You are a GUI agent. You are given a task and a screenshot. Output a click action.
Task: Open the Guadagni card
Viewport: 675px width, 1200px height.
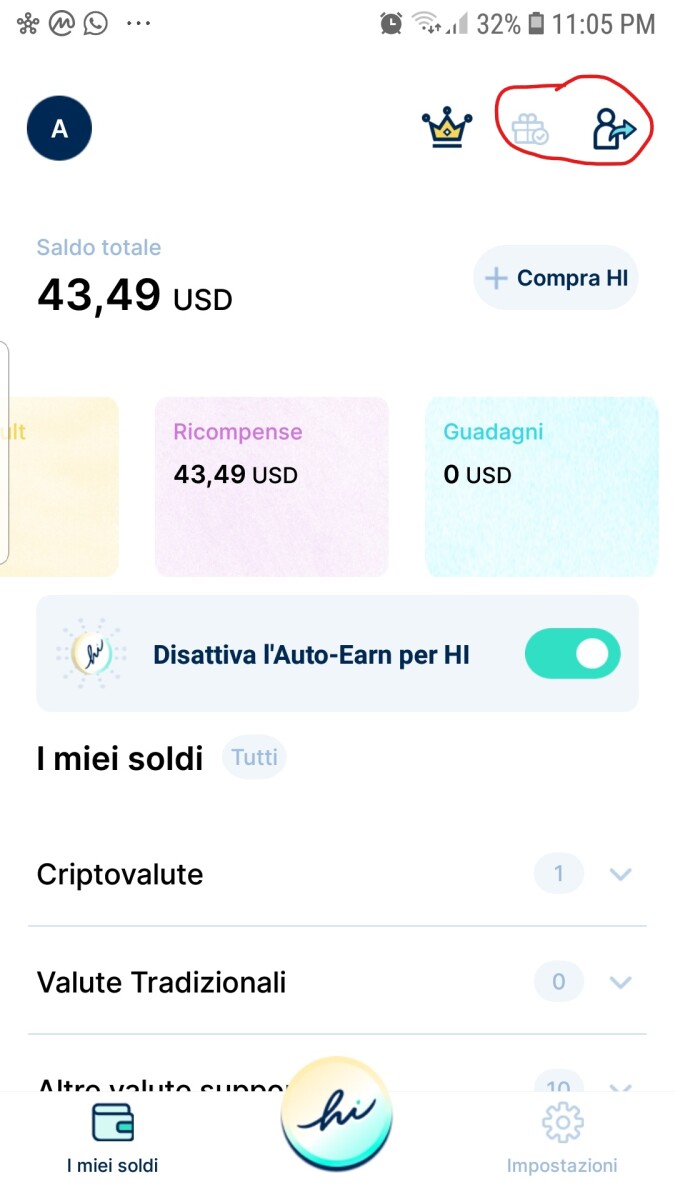(x=541, y=487)
